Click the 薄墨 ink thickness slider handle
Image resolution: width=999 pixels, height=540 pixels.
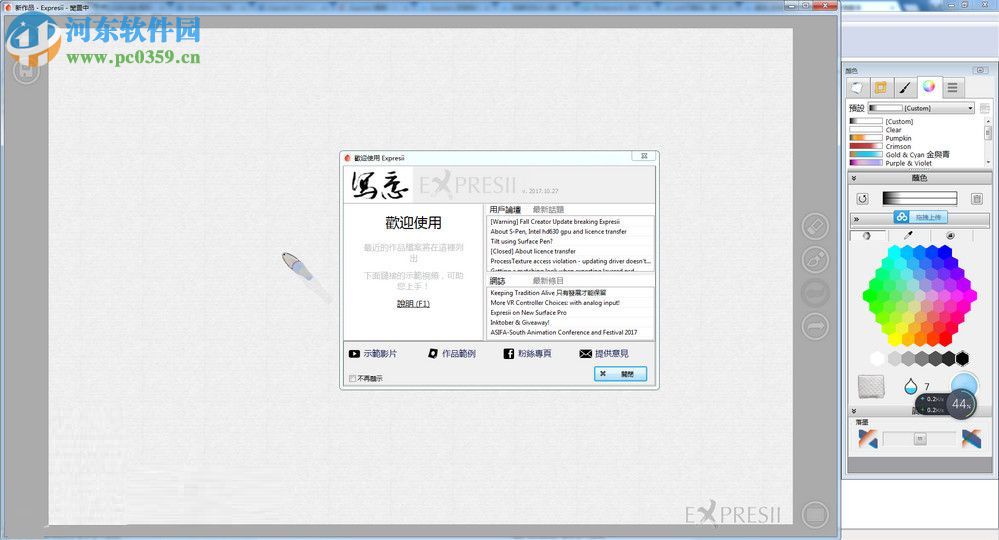tap(920, 439)
